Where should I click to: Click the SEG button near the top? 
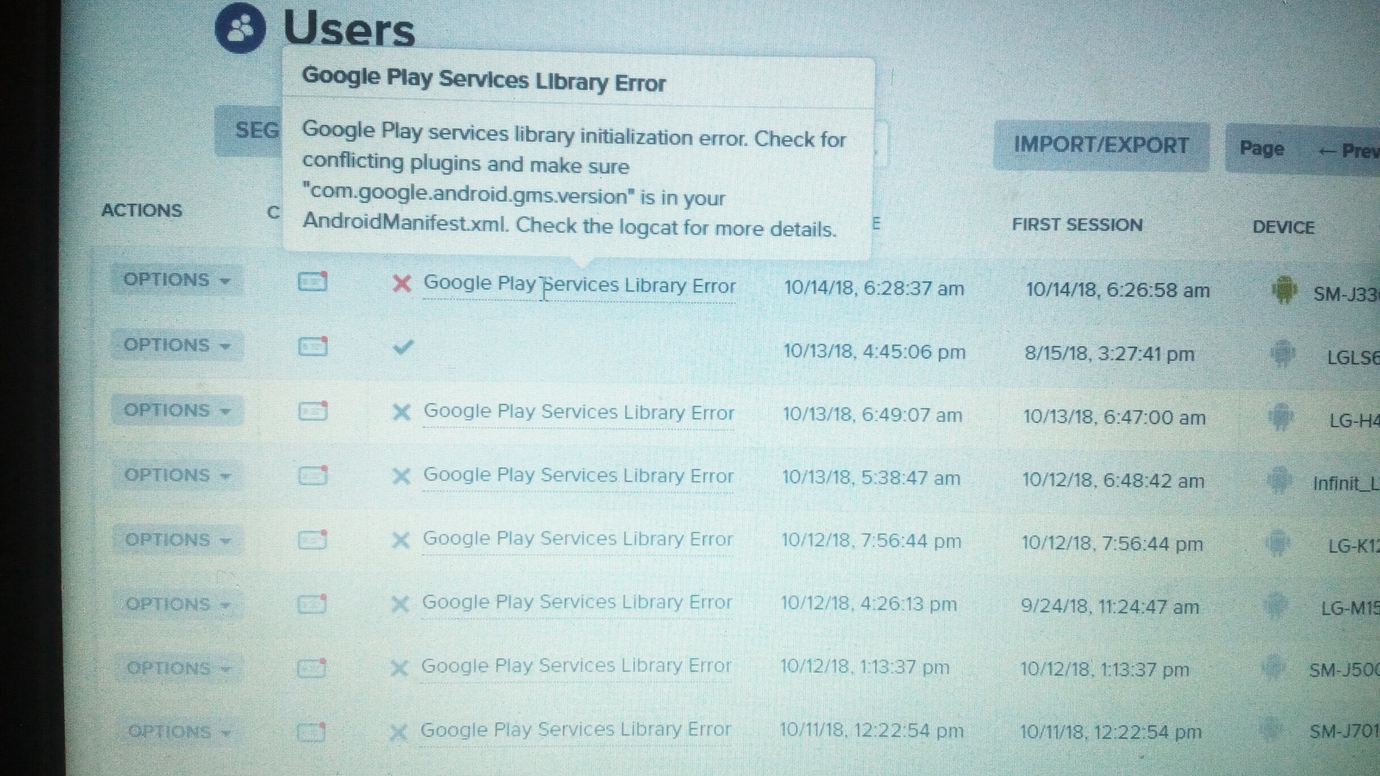click(258, 131)
